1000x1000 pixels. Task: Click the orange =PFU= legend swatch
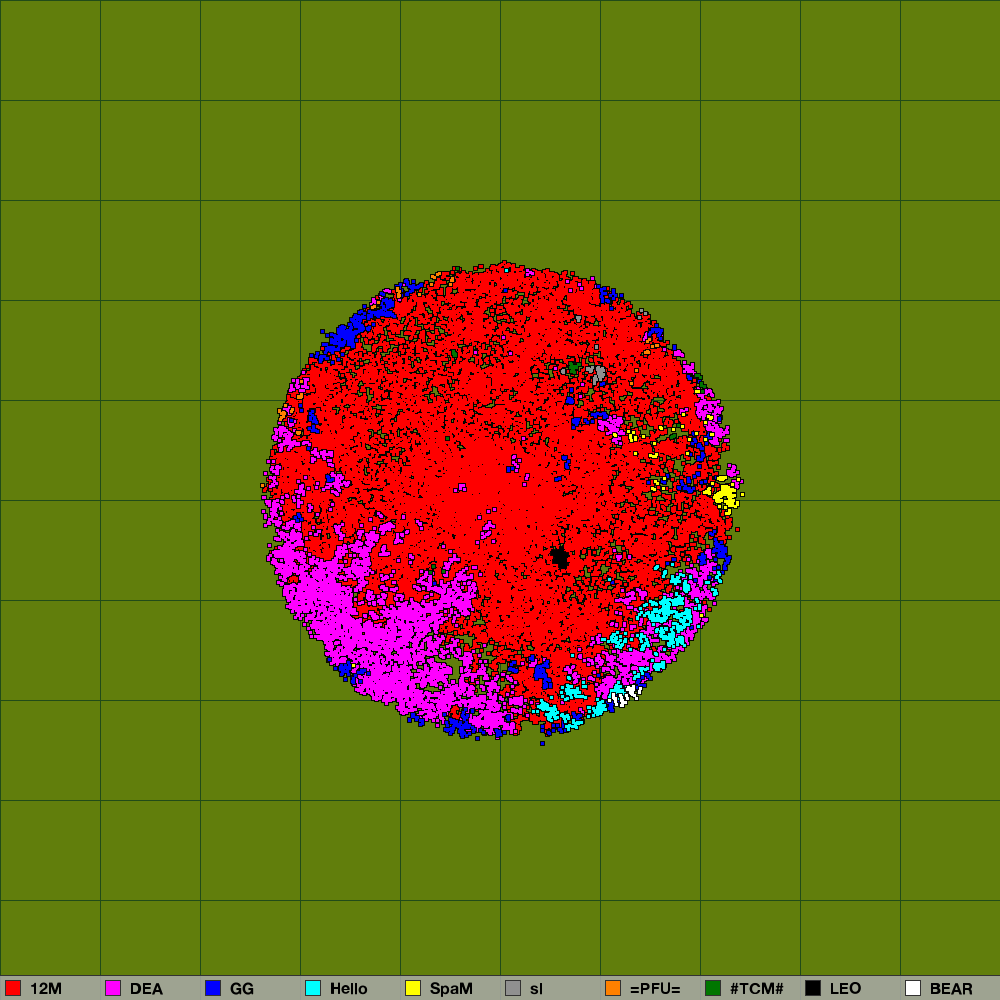[613, 988]
